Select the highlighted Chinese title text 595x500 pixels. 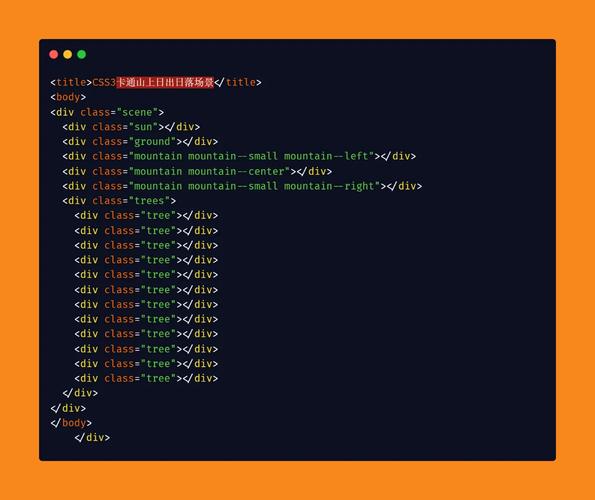pyautogui.click(x=165, y=82)
